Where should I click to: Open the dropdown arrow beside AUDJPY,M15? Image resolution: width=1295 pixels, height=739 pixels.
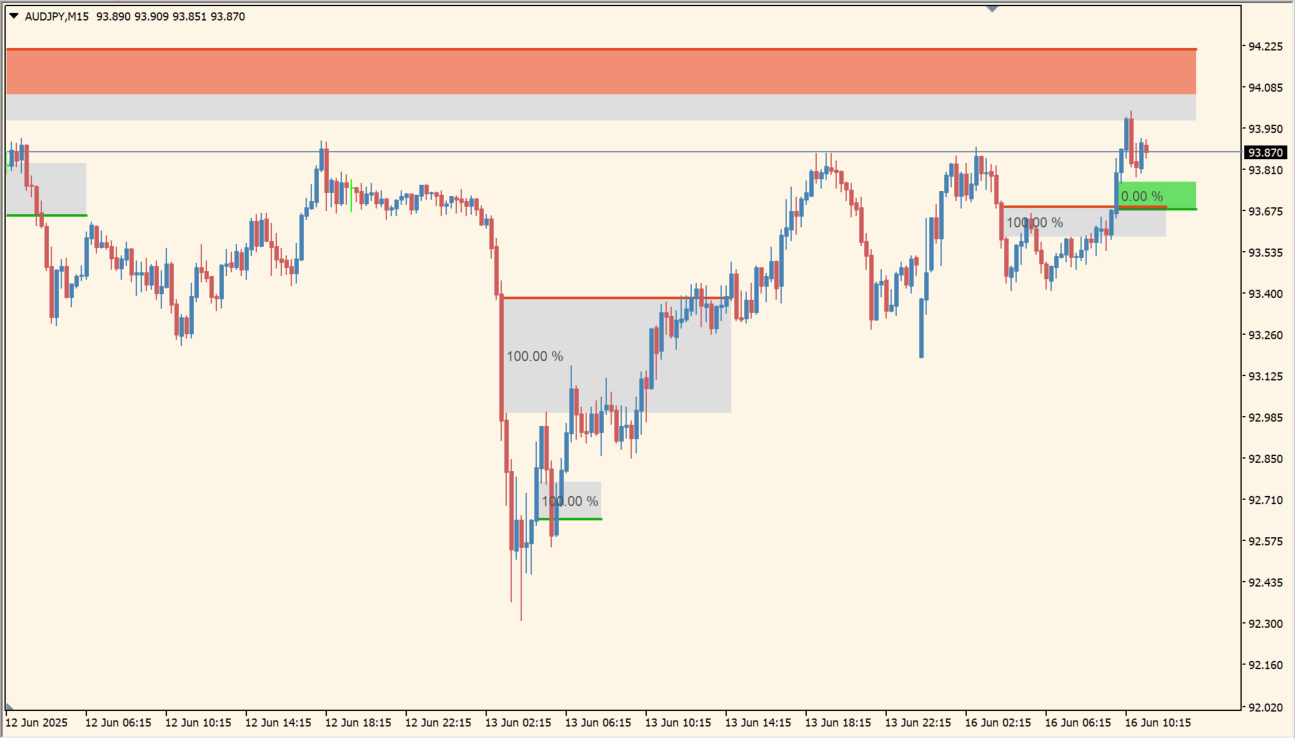point(13,16)
